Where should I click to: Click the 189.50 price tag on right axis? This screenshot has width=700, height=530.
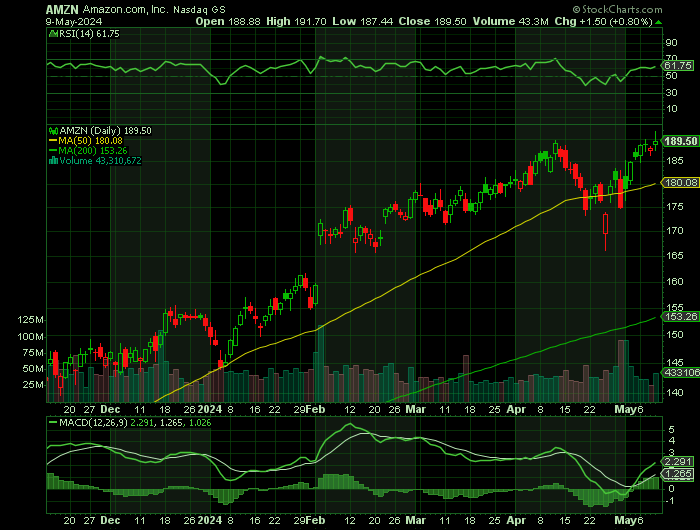coord(680,141)
